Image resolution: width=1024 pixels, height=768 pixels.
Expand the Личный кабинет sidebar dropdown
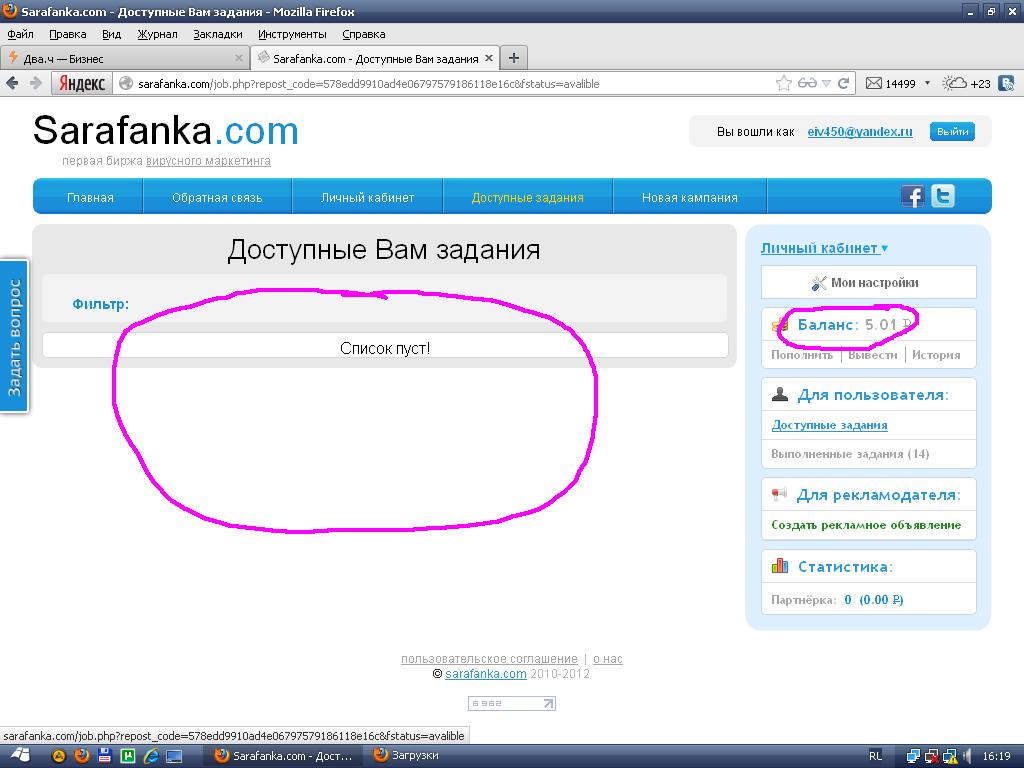pyautogui.click(x=824, y=248)
